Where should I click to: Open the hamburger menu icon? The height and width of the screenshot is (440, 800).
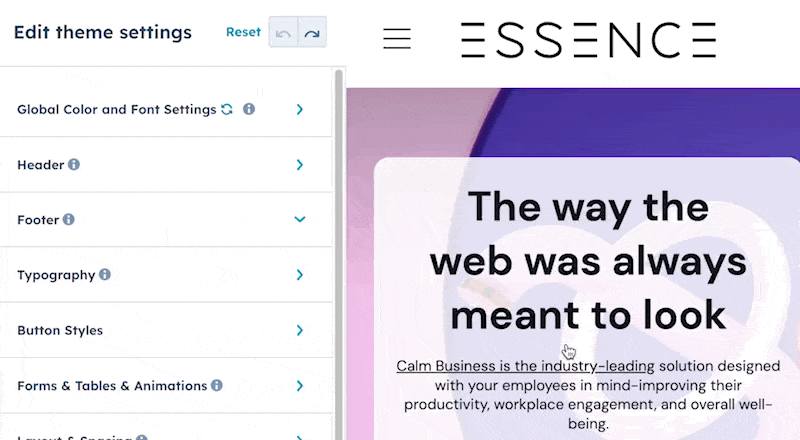[x=397, y=38]
